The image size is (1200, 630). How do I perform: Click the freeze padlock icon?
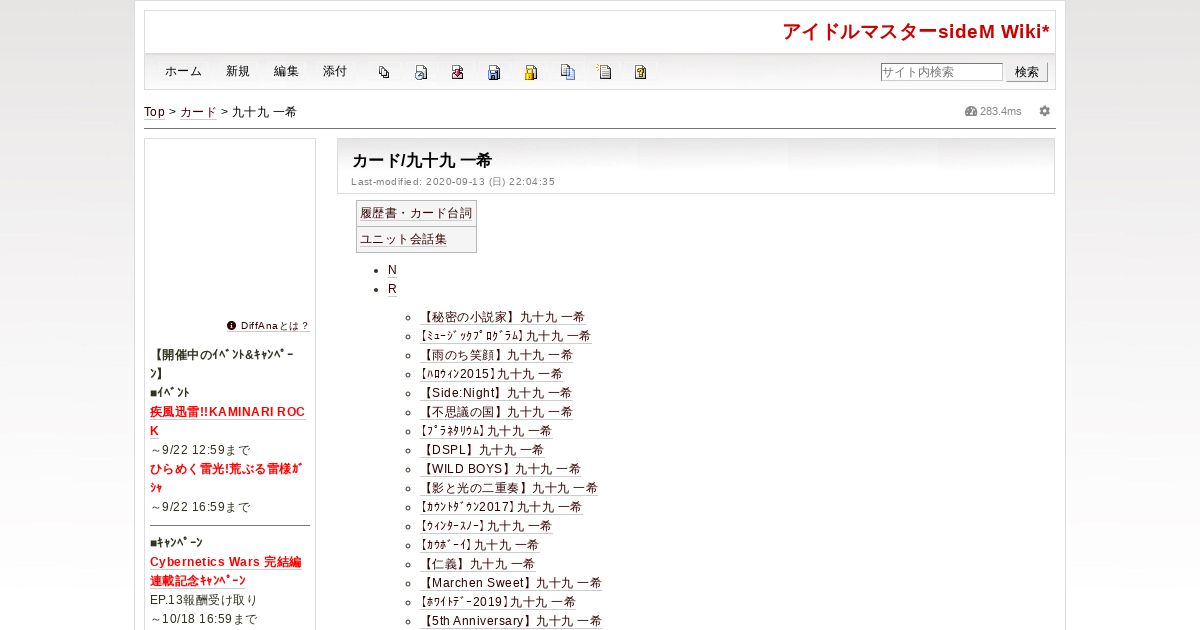coord(531,72)
